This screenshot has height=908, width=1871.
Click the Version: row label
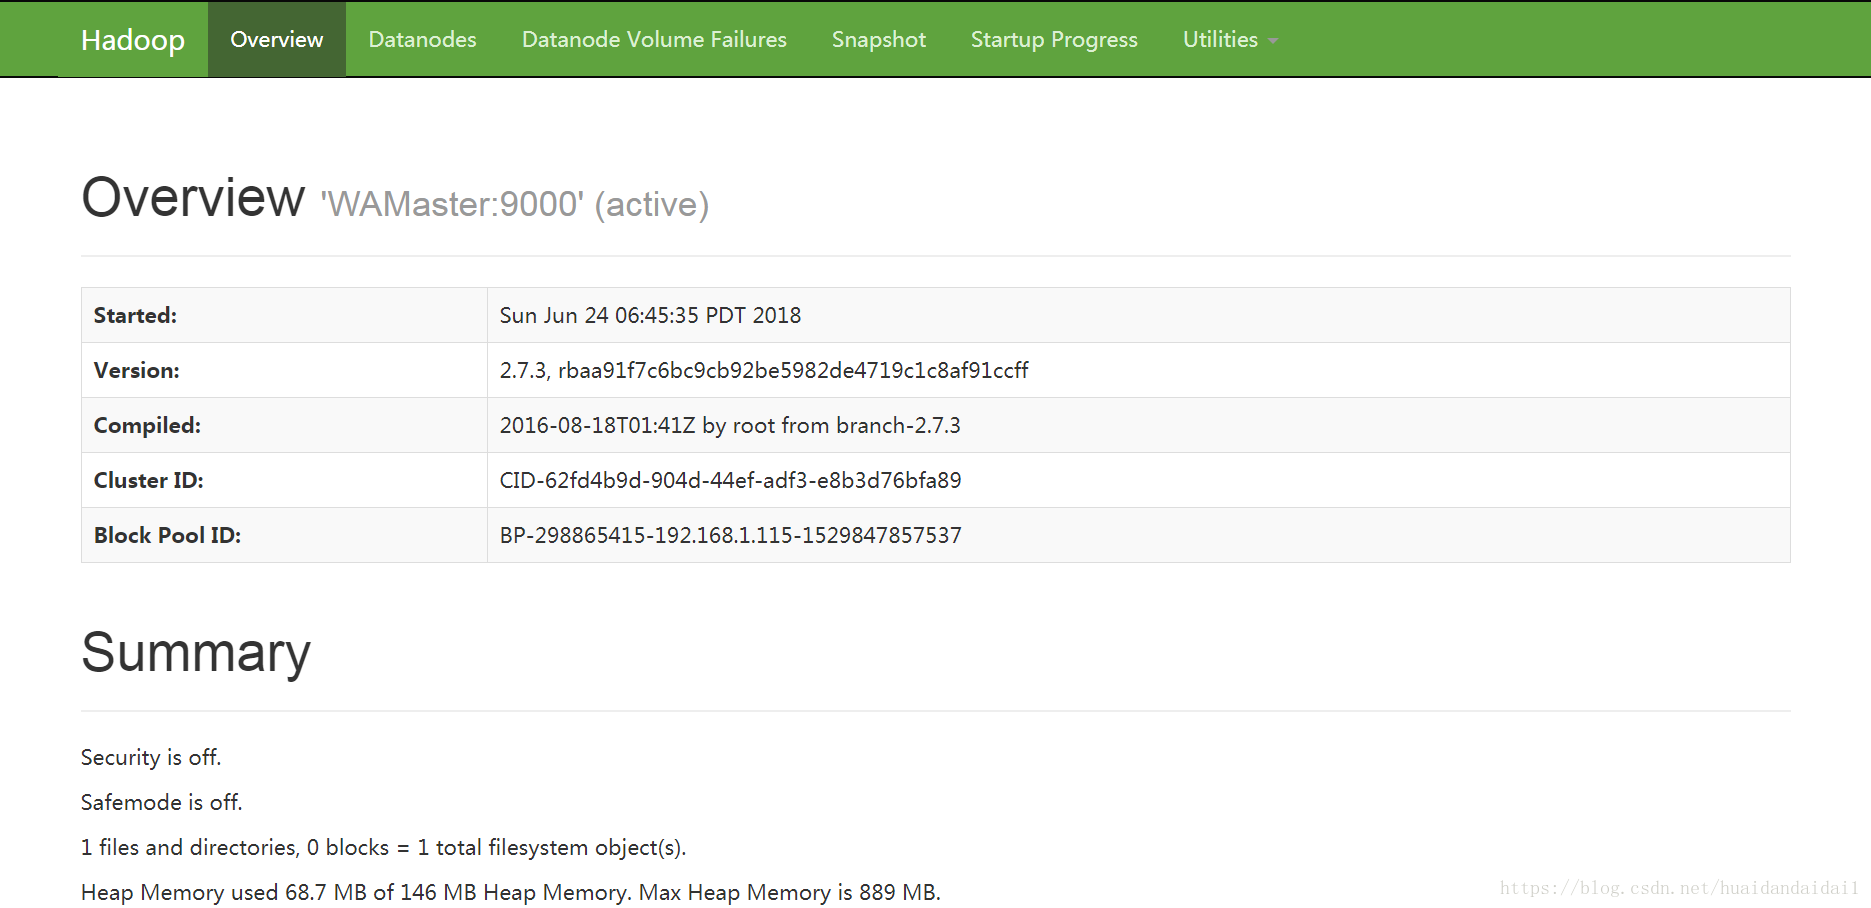click(x=137, y=370)
